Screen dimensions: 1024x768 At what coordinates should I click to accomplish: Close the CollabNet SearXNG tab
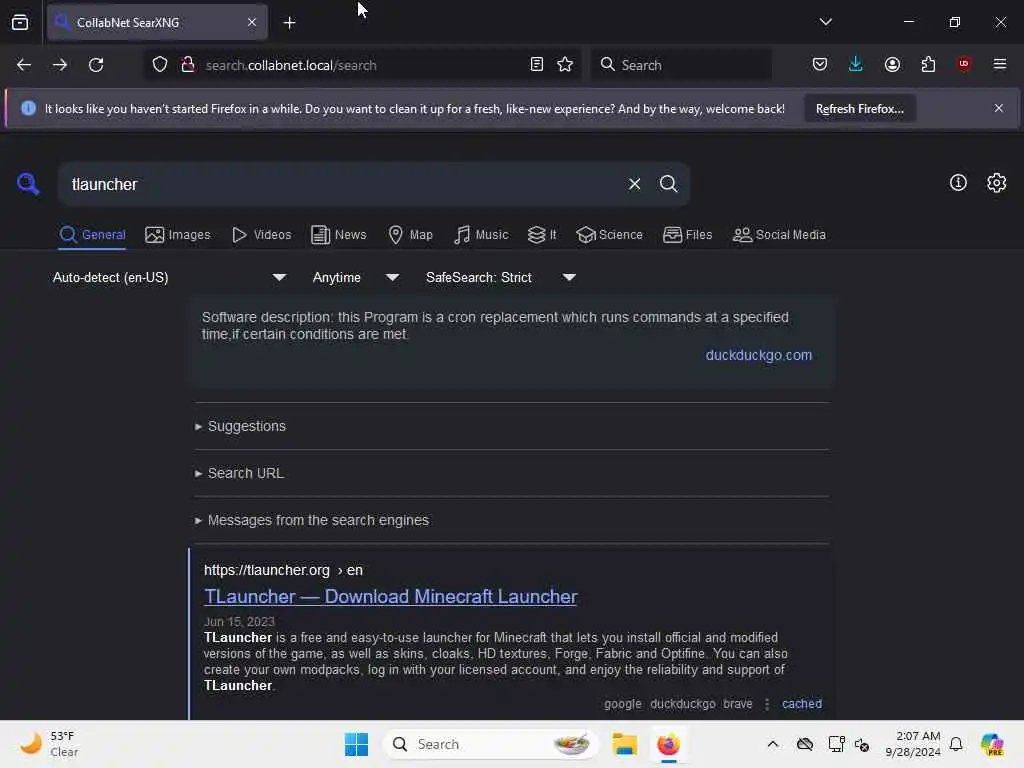click(251, 22)
